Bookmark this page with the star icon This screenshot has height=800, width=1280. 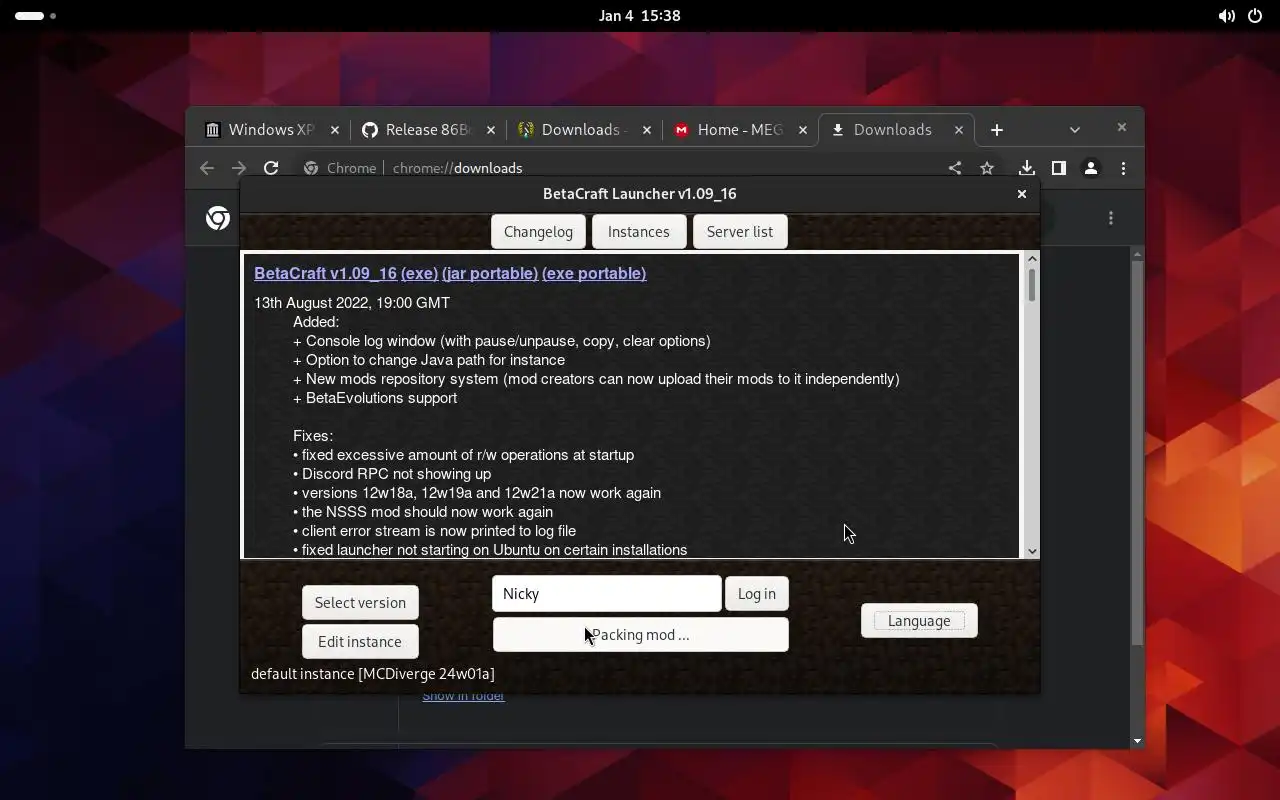[x=987, y=168]
